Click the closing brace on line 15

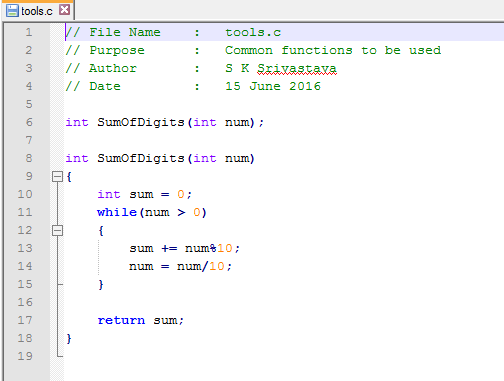pyautogui.click(x=101, y=284)
